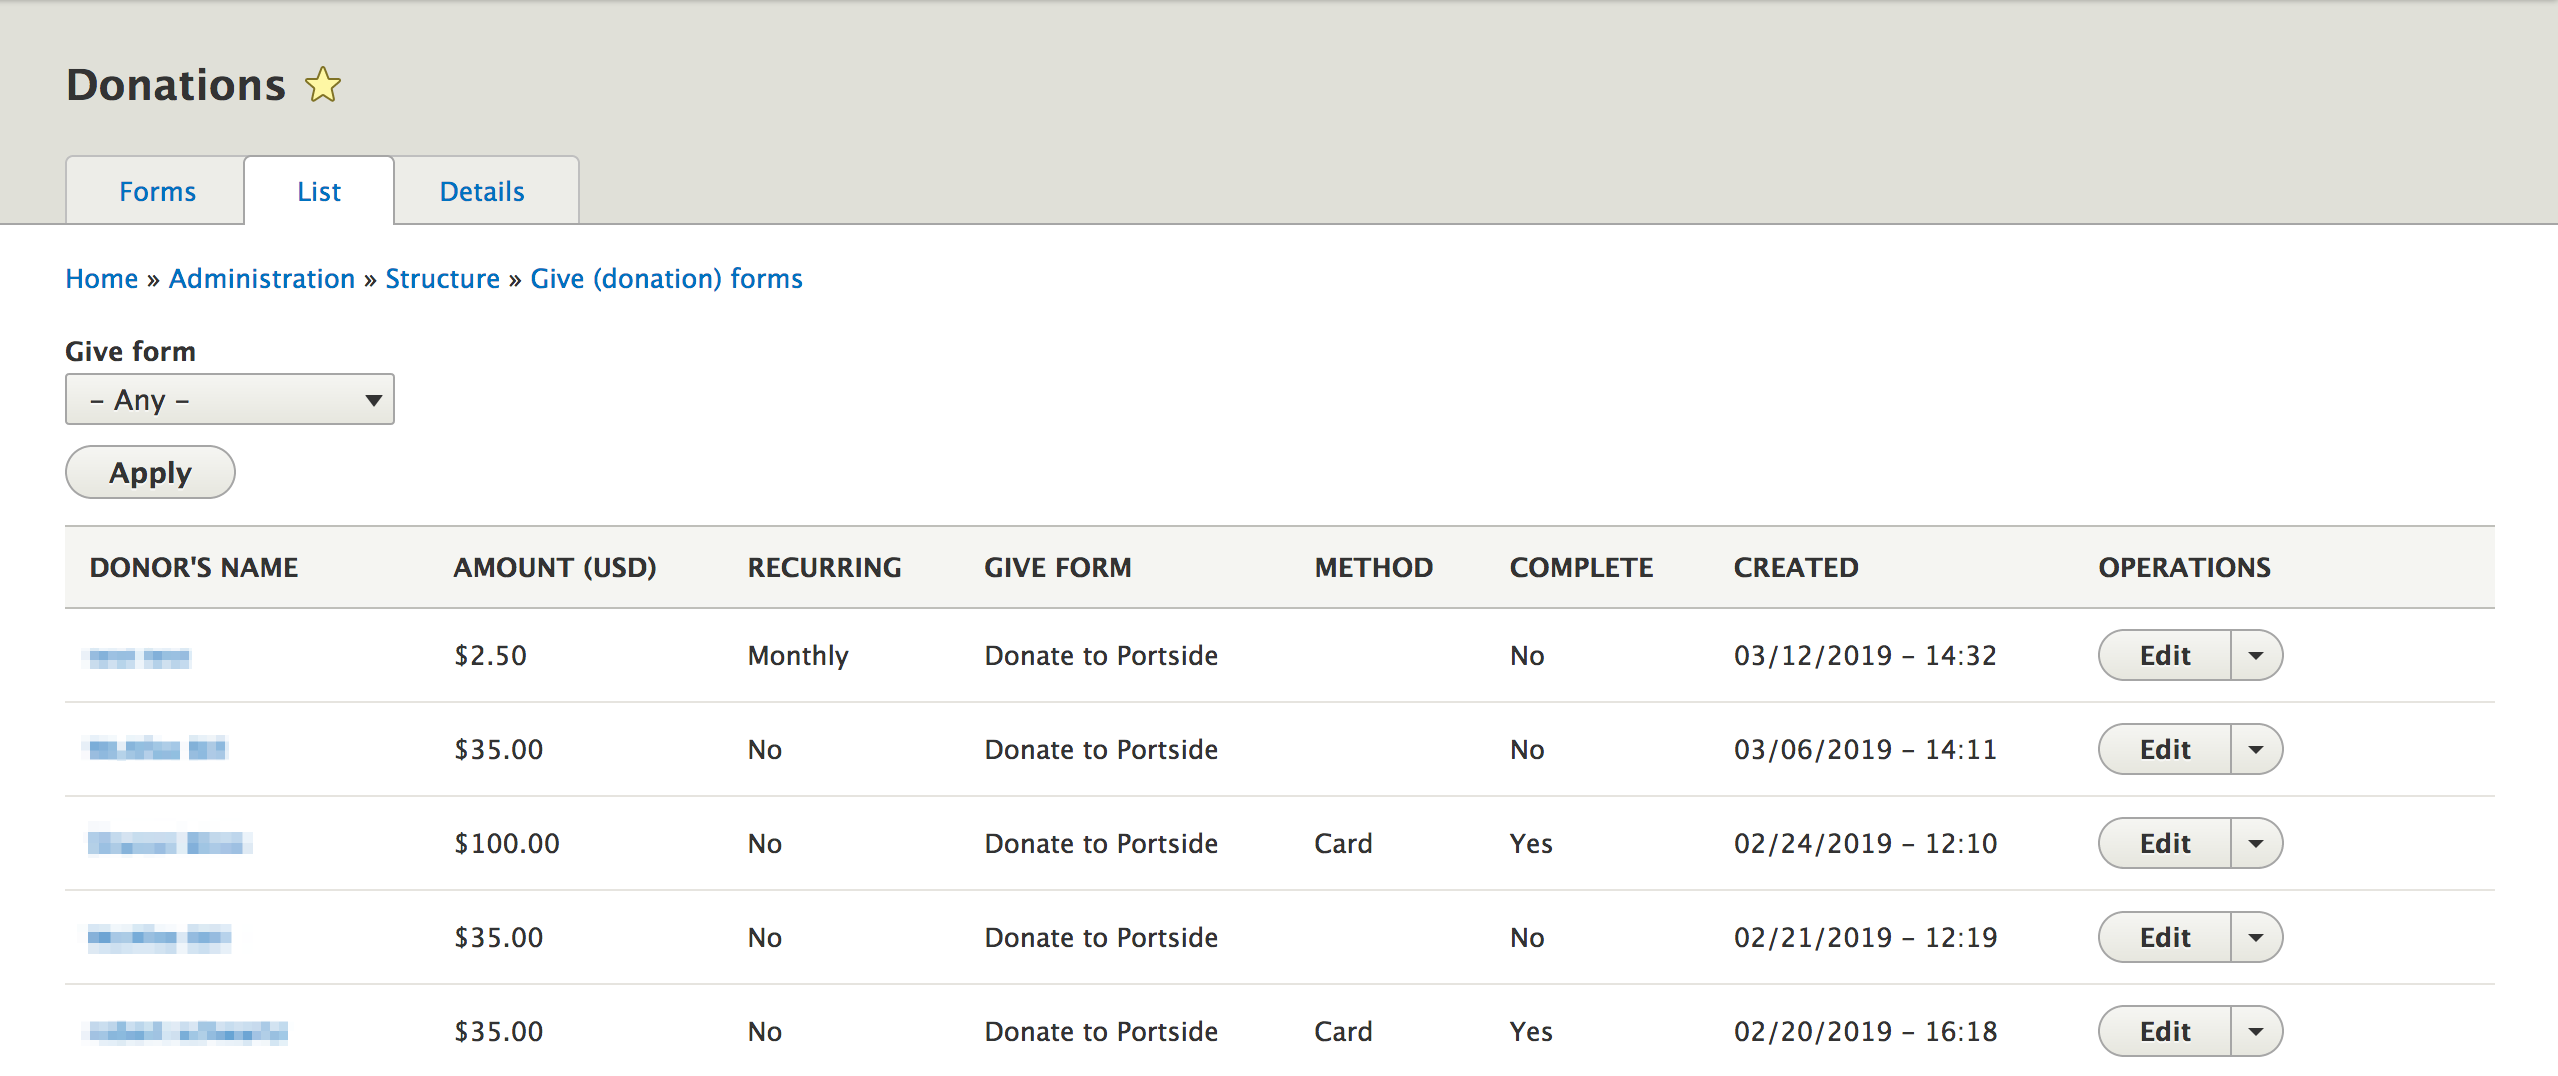Expand the operations dropdown for the $2.50 donation
The height and width of the screenshot is (1076, 2558).
point(2257,655)
